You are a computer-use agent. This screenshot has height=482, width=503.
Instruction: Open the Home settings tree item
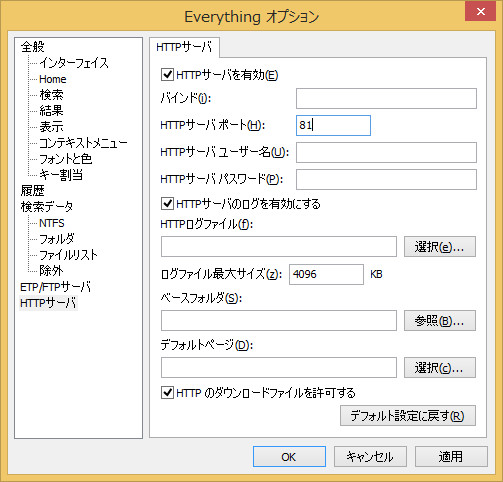point(53,79)
